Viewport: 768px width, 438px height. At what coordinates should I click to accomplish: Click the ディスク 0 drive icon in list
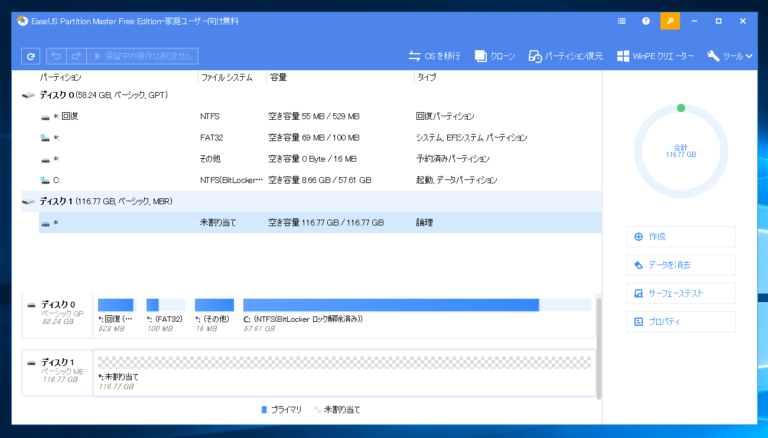point(28,95)
